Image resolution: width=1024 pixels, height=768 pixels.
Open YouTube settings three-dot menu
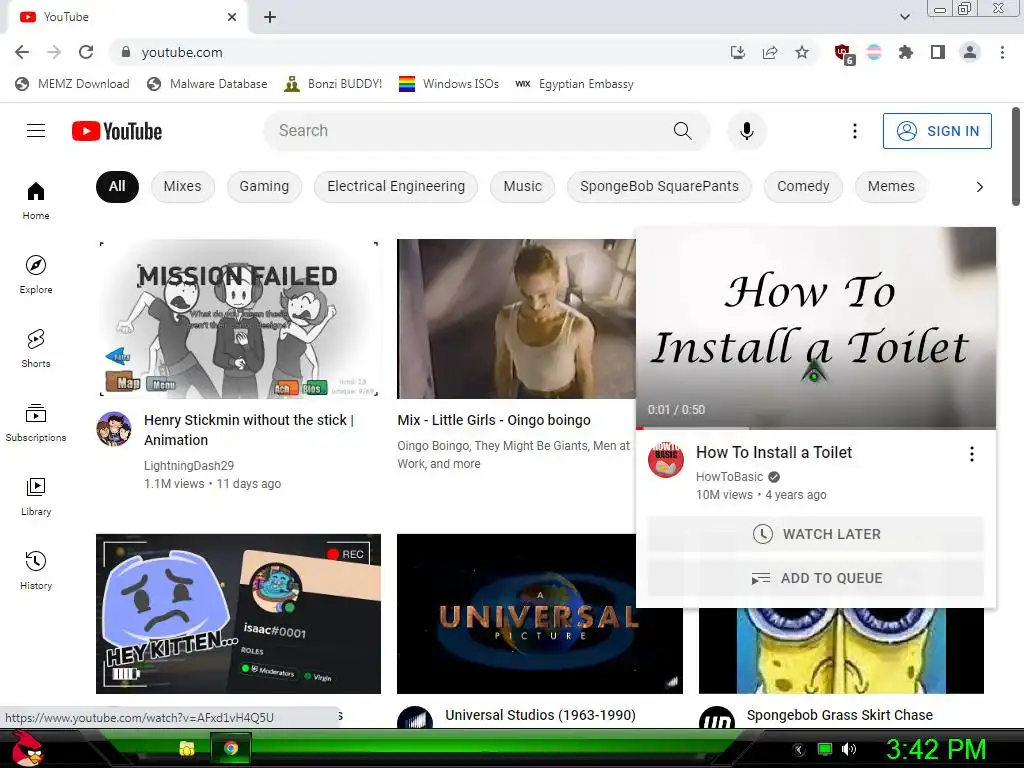(x=854, y=131)
